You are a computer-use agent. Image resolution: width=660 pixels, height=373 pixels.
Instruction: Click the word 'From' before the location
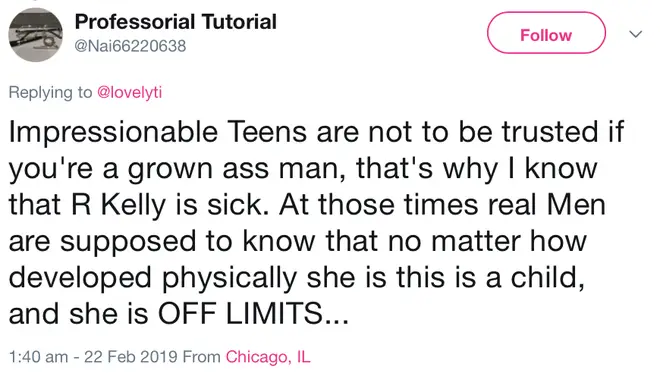click(x=202, y=357)
